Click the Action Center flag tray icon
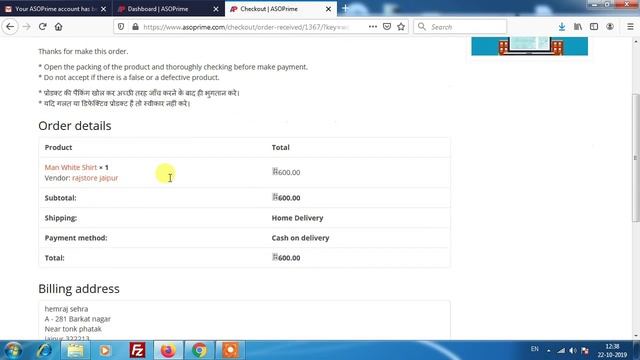Viewport: 640px width, 360px height. (x=585, y=351)
